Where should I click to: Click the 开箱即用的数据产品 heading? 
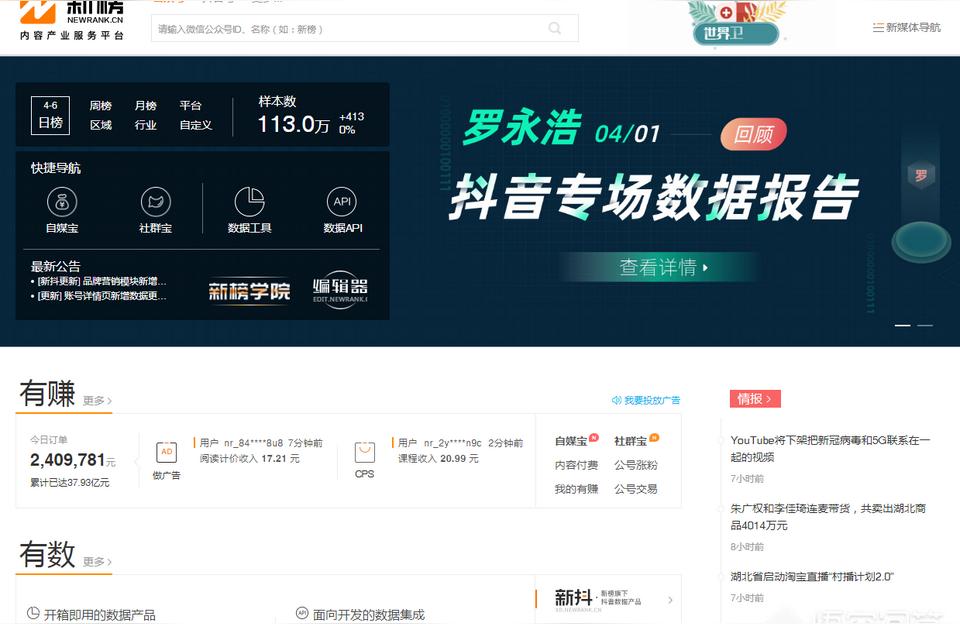pos(99,614)
